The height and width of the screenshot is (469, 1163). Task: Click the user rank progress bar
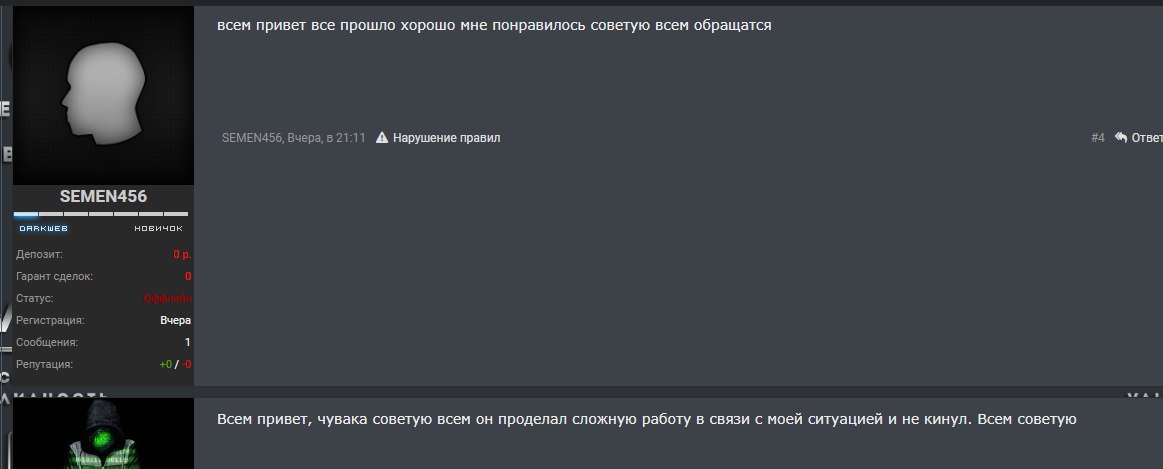(101, 214)
